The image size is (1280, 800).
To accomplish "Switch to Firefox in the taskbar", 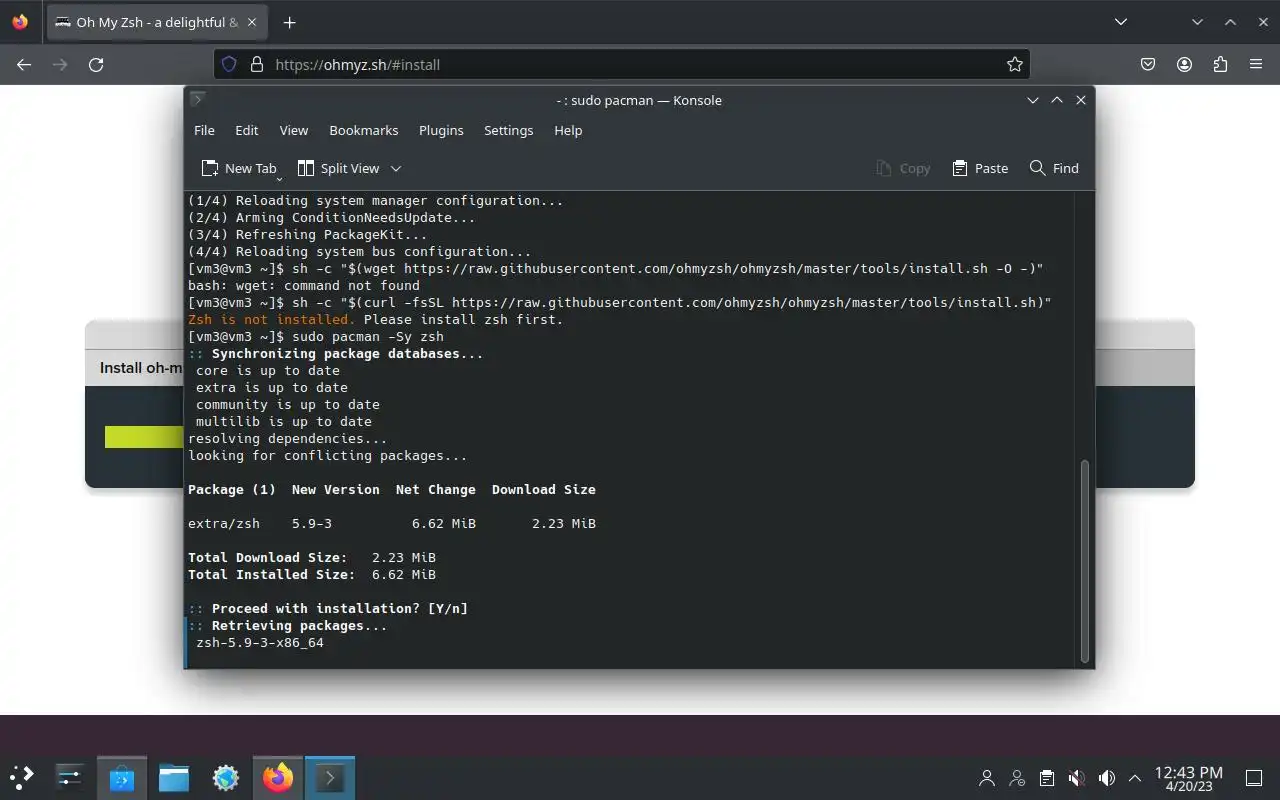I will pyautogui.click(x=278, y=777).
